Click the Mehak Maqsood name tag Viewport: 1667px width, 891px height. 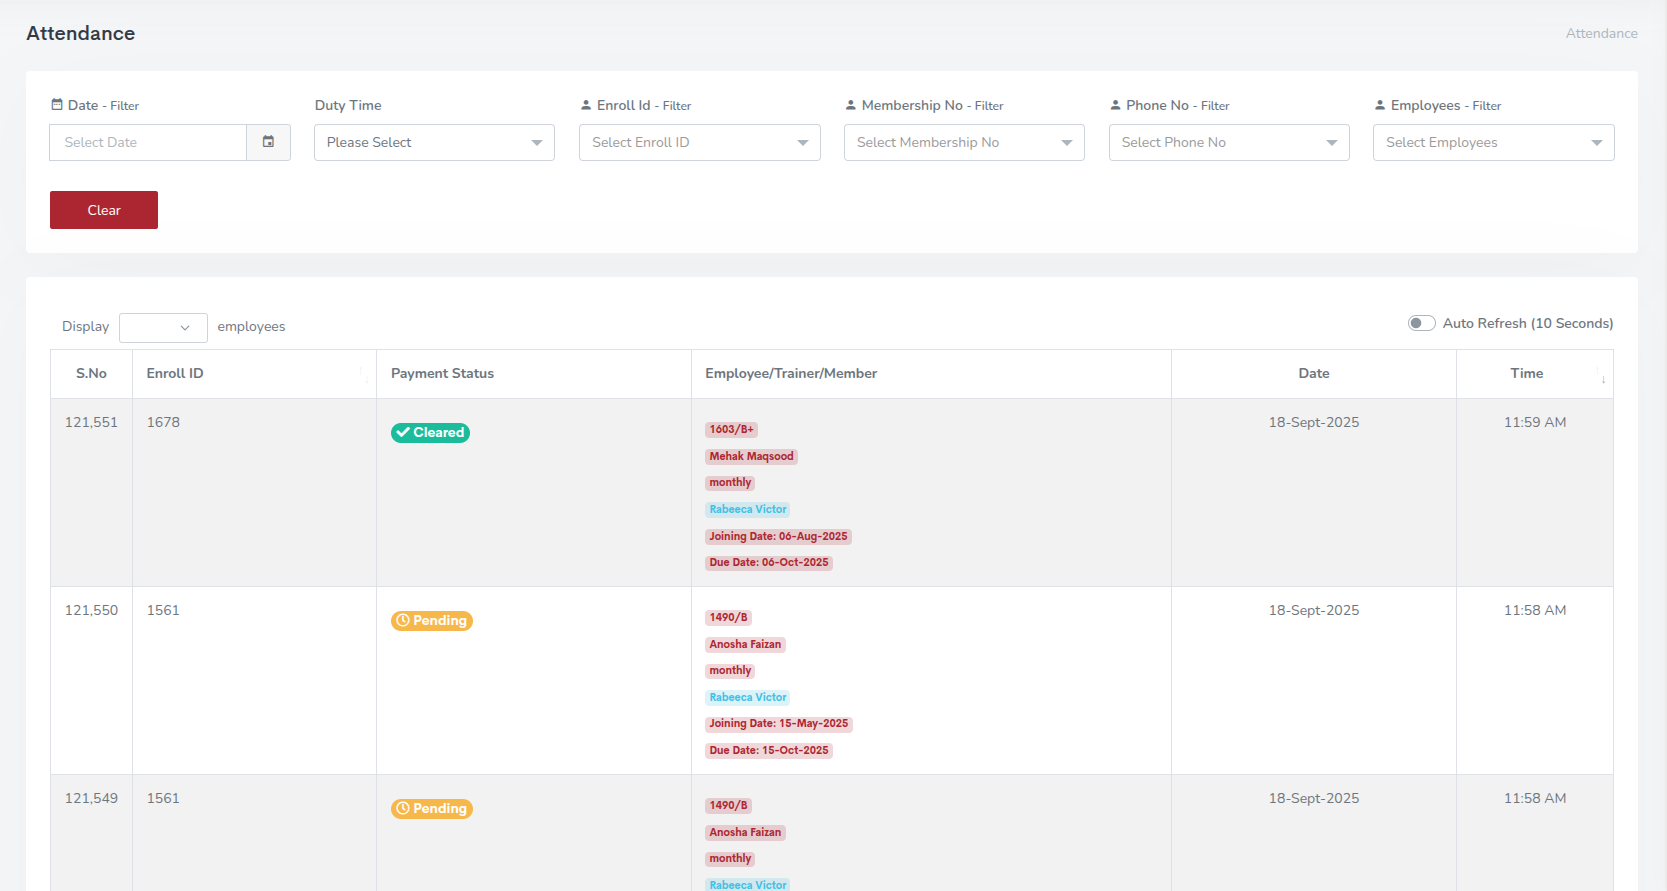751,456
